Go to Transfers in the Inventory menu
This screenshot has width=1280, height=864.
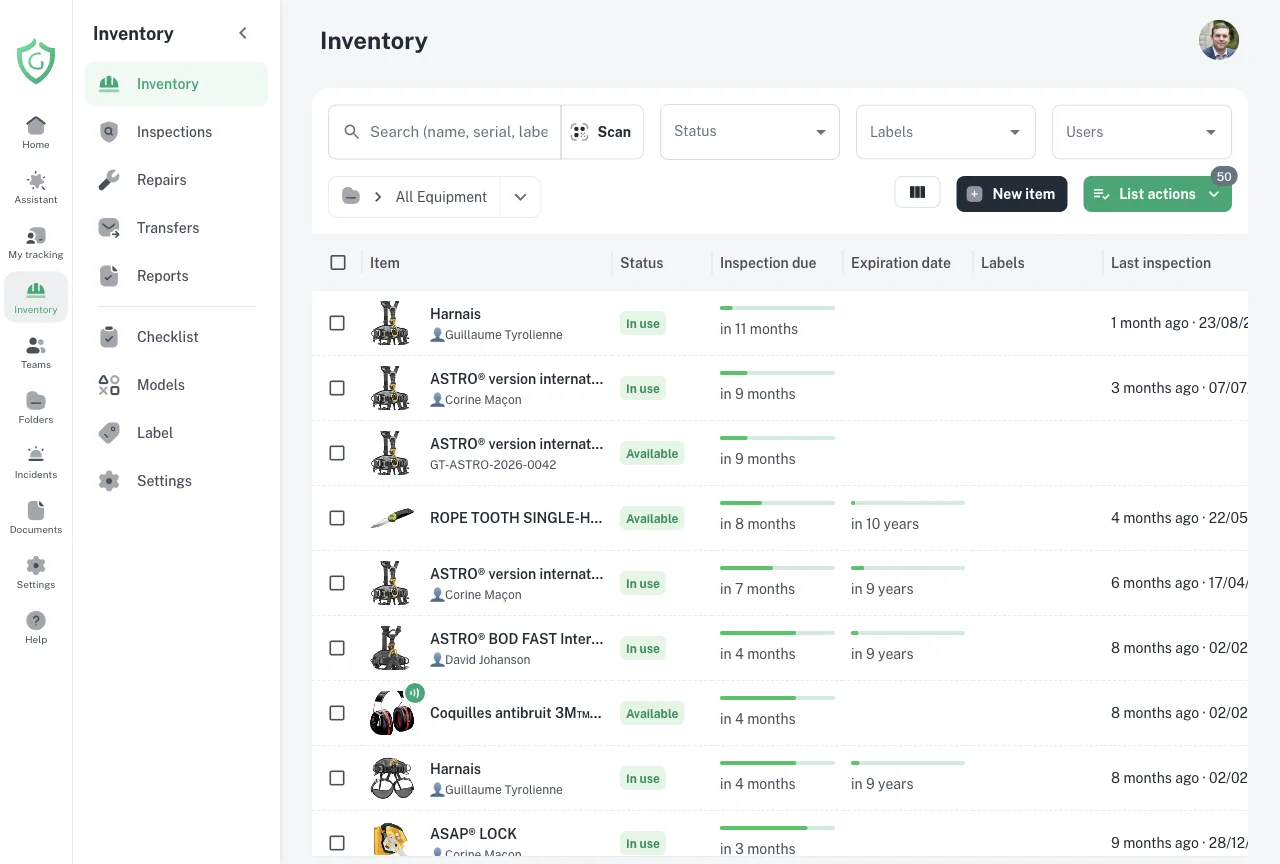[176, 228]
